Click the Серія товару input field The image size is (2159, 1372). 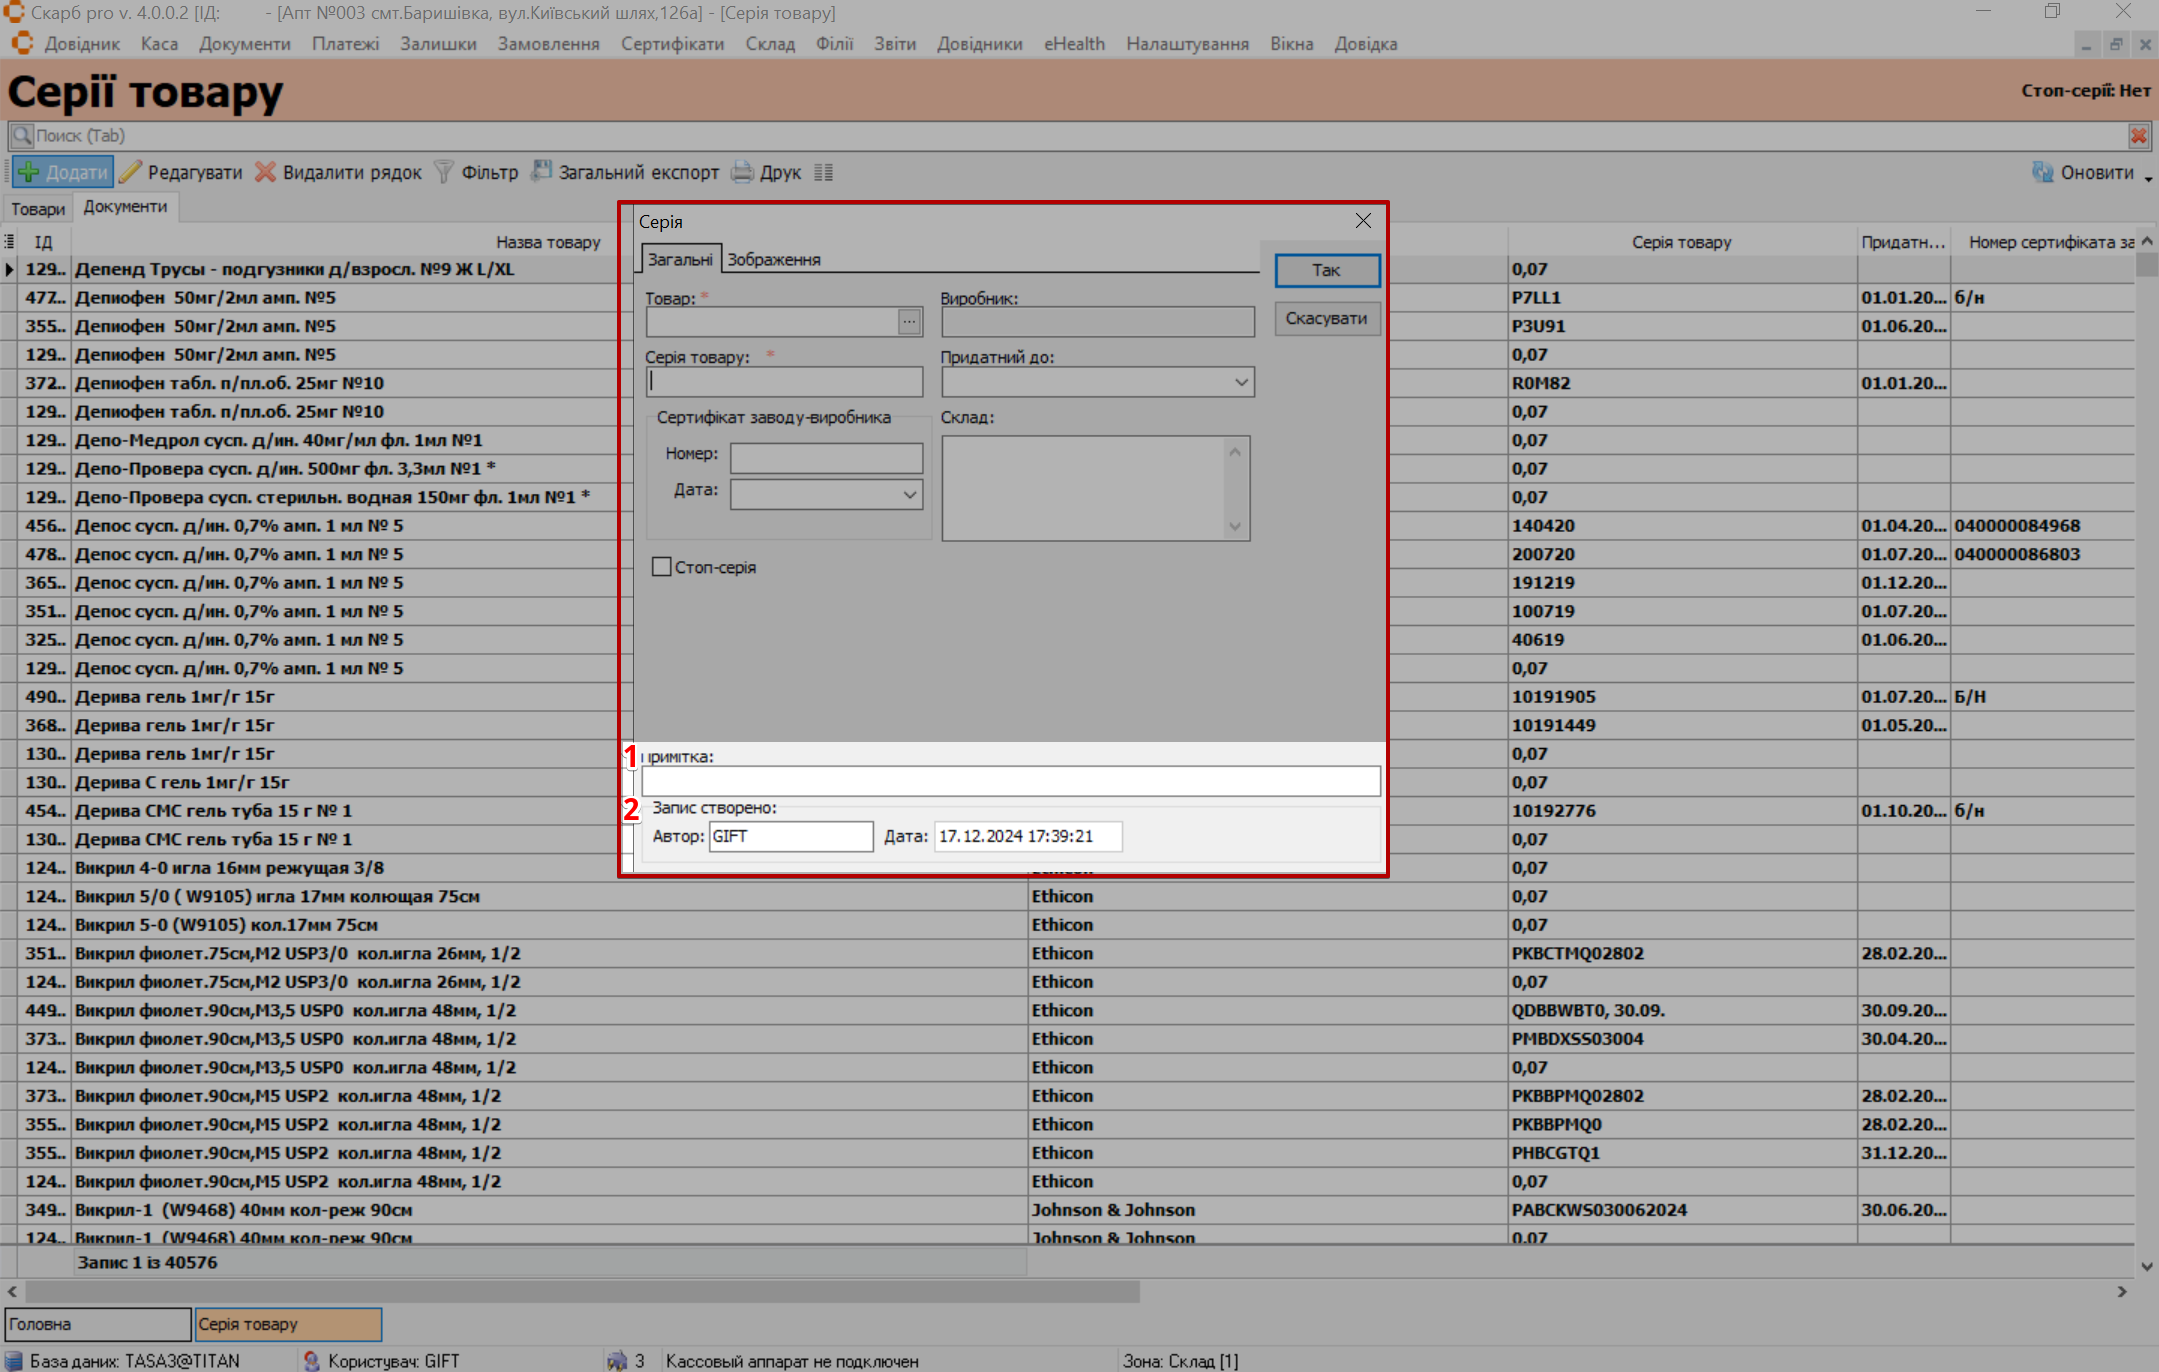click(x=784, y=381)
